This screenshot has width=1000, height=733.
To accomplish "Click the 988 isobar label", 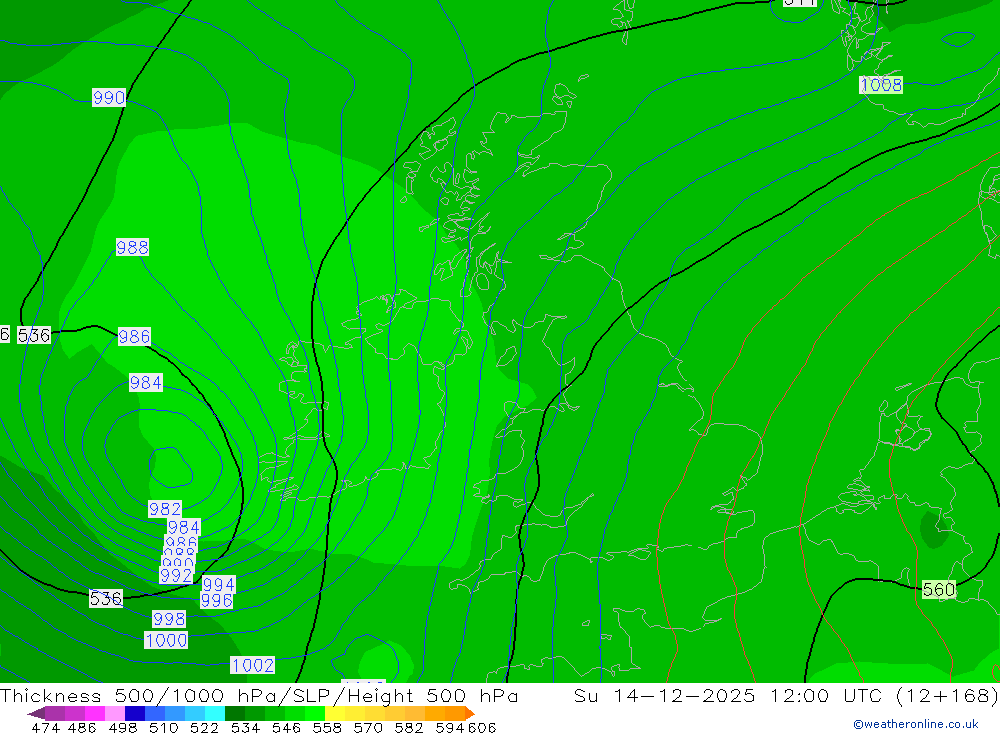I will click(133, 248).
